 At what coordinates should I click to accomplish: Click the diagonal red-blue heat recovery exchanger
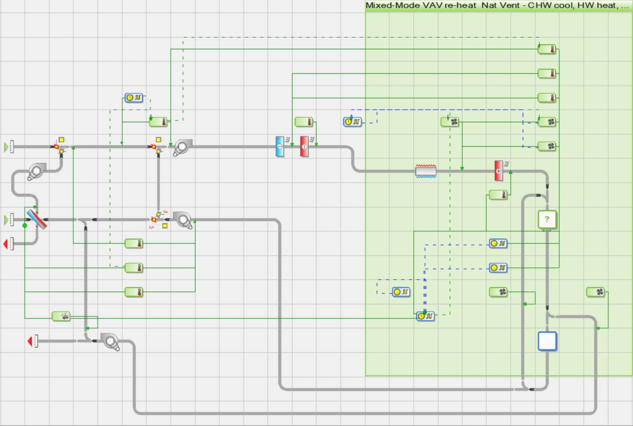[36, 218]
